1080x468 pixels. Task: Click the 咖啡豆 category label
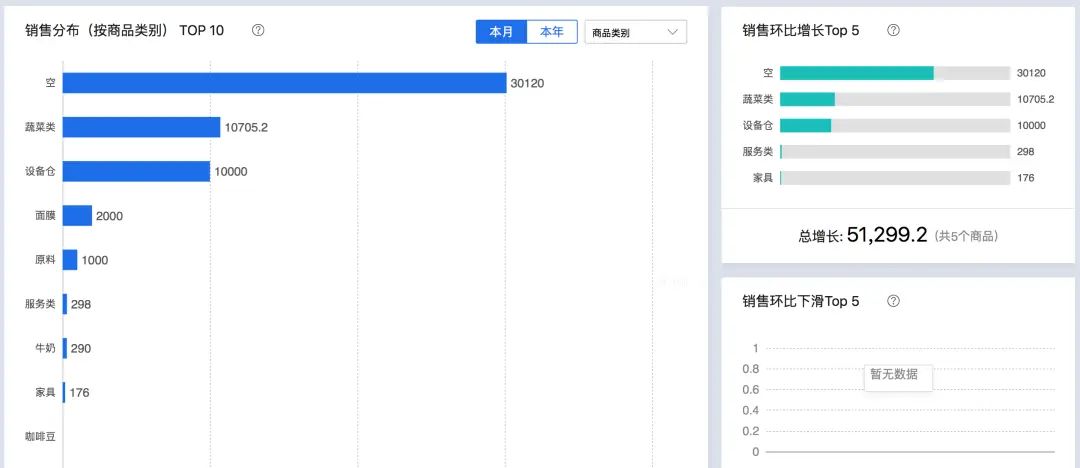click(40, 436)
